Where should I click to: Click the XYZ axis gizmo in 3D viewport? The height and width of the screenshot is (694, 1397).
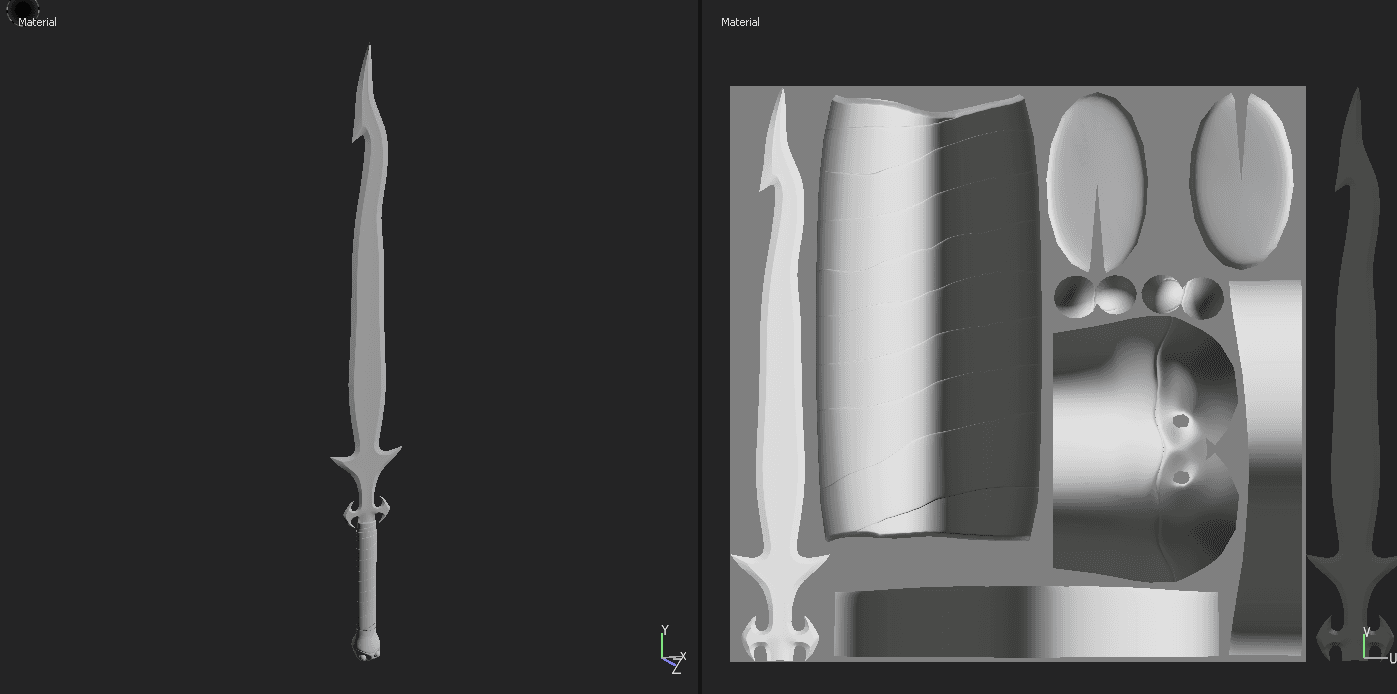pos(672,650)
